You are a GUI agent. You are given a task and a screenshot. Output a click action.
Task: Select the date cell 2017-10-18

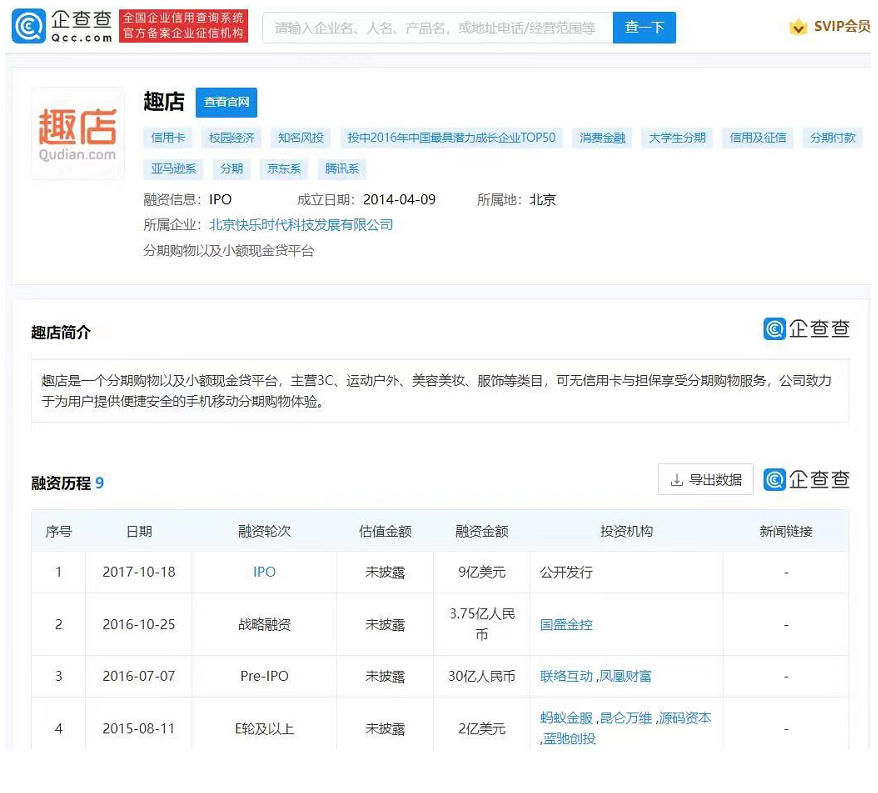139,572
